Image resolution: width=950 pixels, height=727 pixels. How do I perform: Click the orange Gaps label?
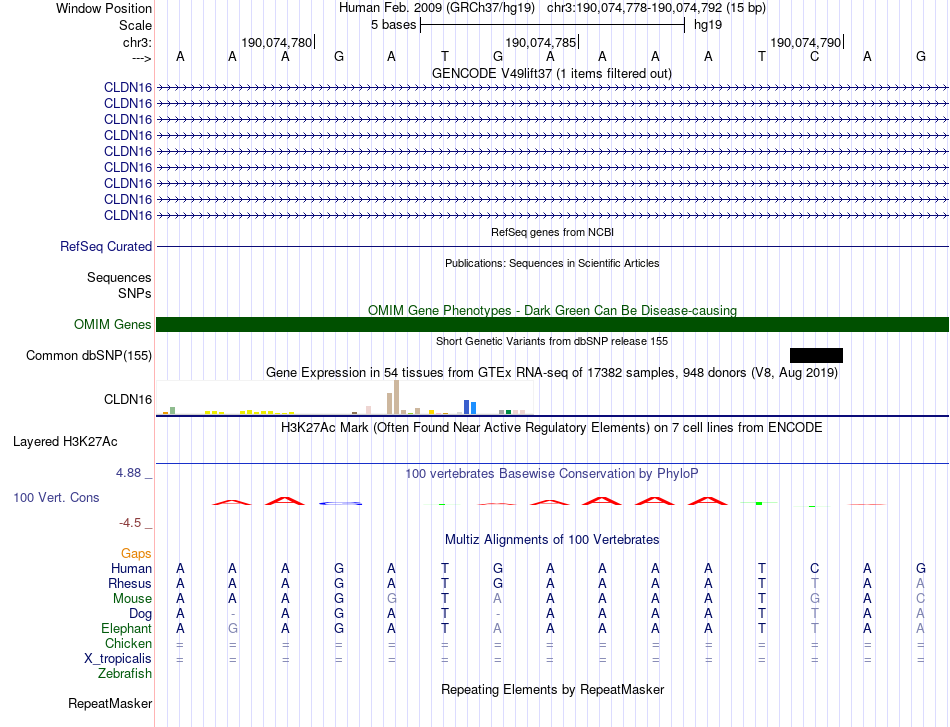click(x=136, y=553)
